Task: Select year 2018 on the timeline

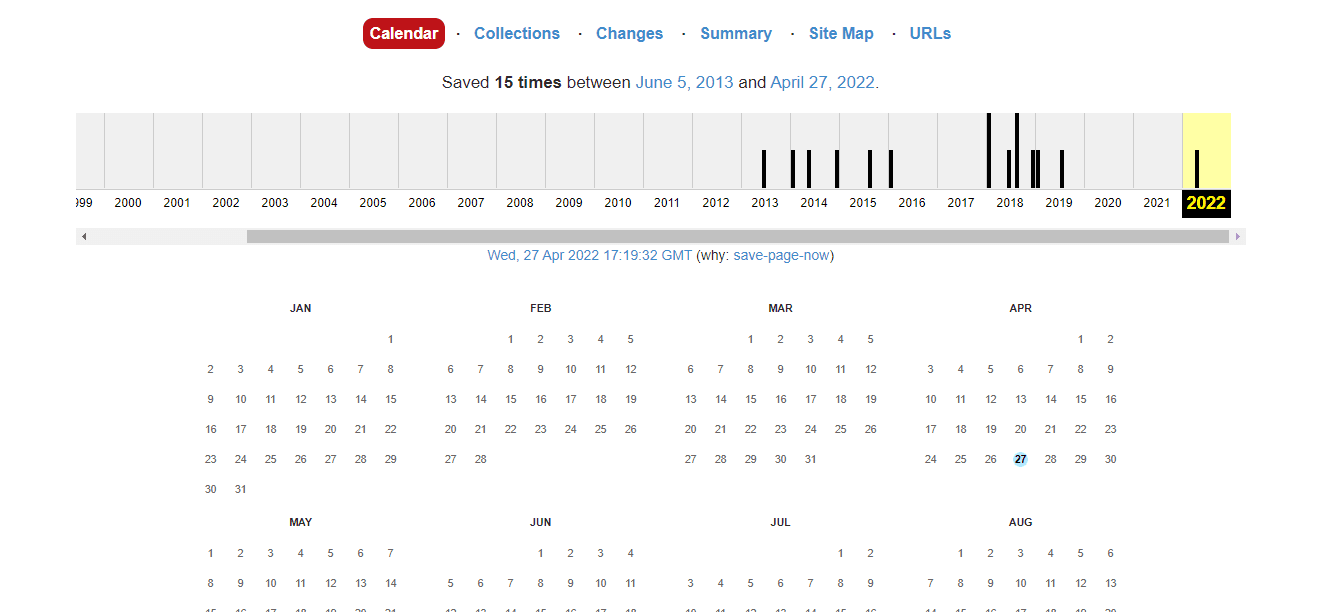Action: click(x=1010, y=203)
